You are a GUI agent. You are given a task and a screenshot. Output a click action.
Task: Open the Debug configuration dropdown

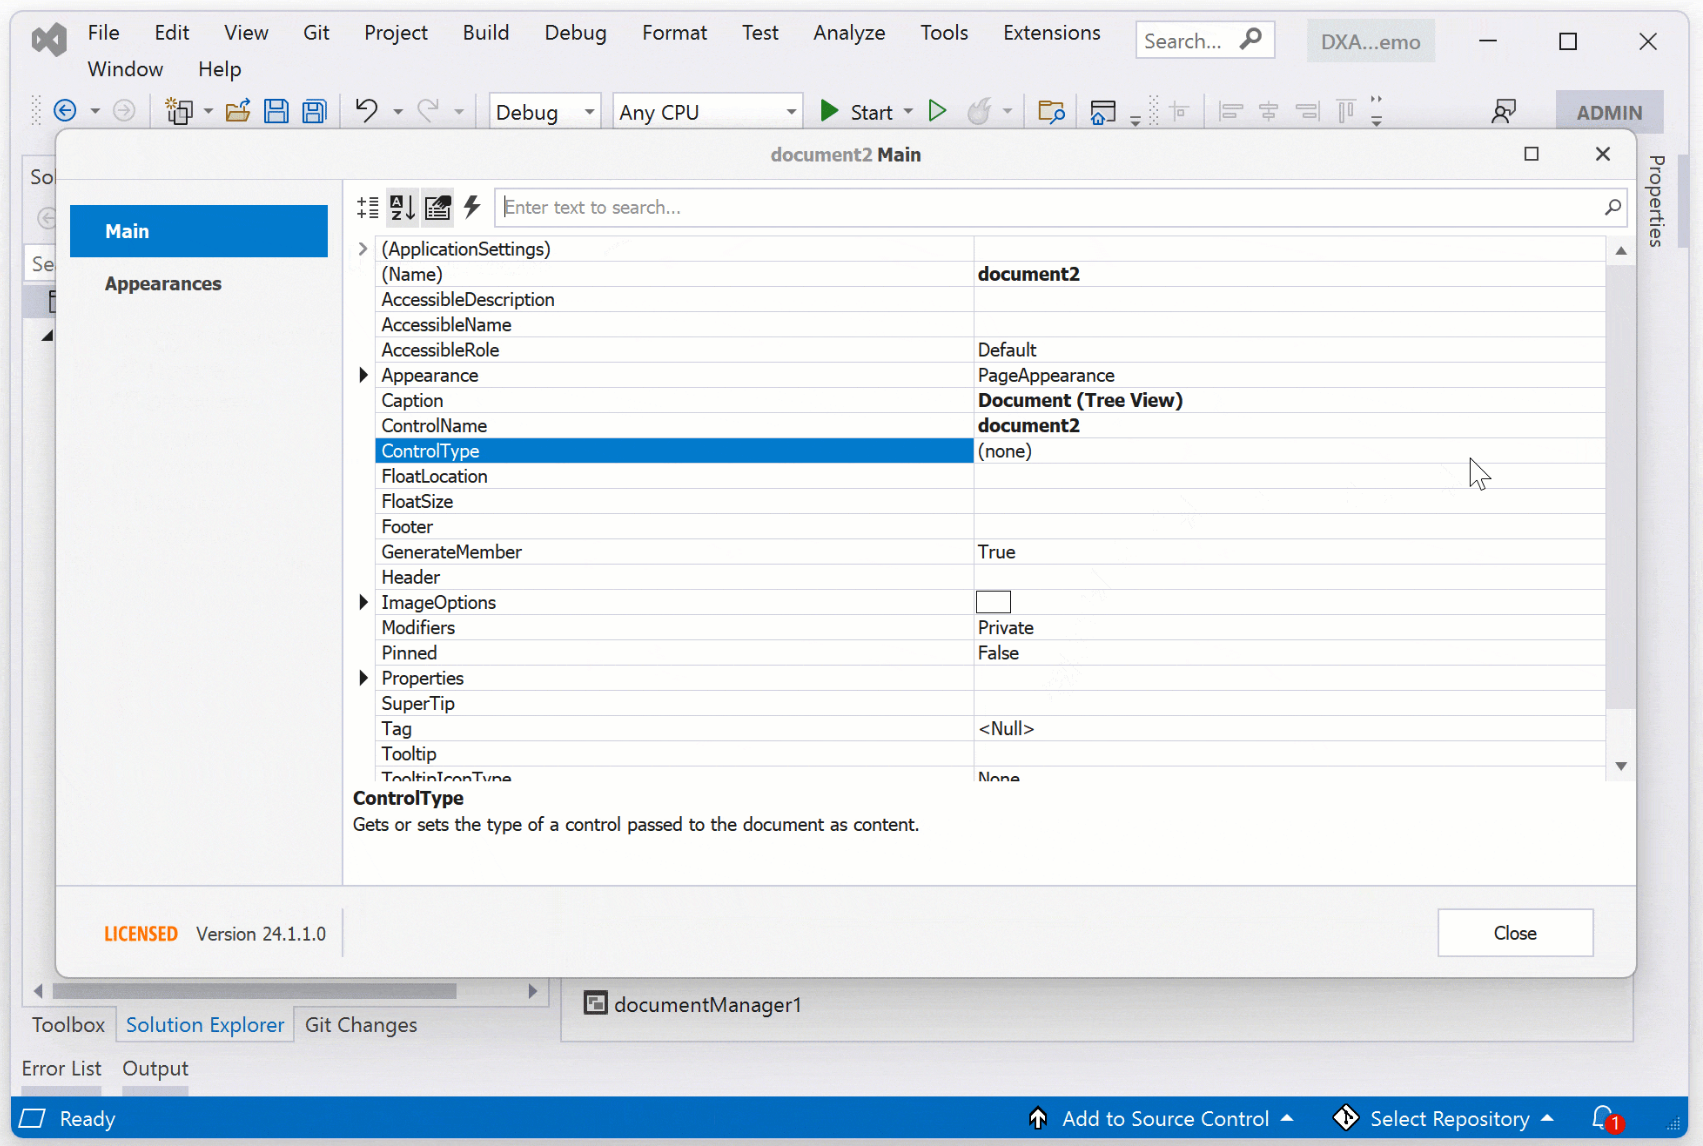click(545, 112)
